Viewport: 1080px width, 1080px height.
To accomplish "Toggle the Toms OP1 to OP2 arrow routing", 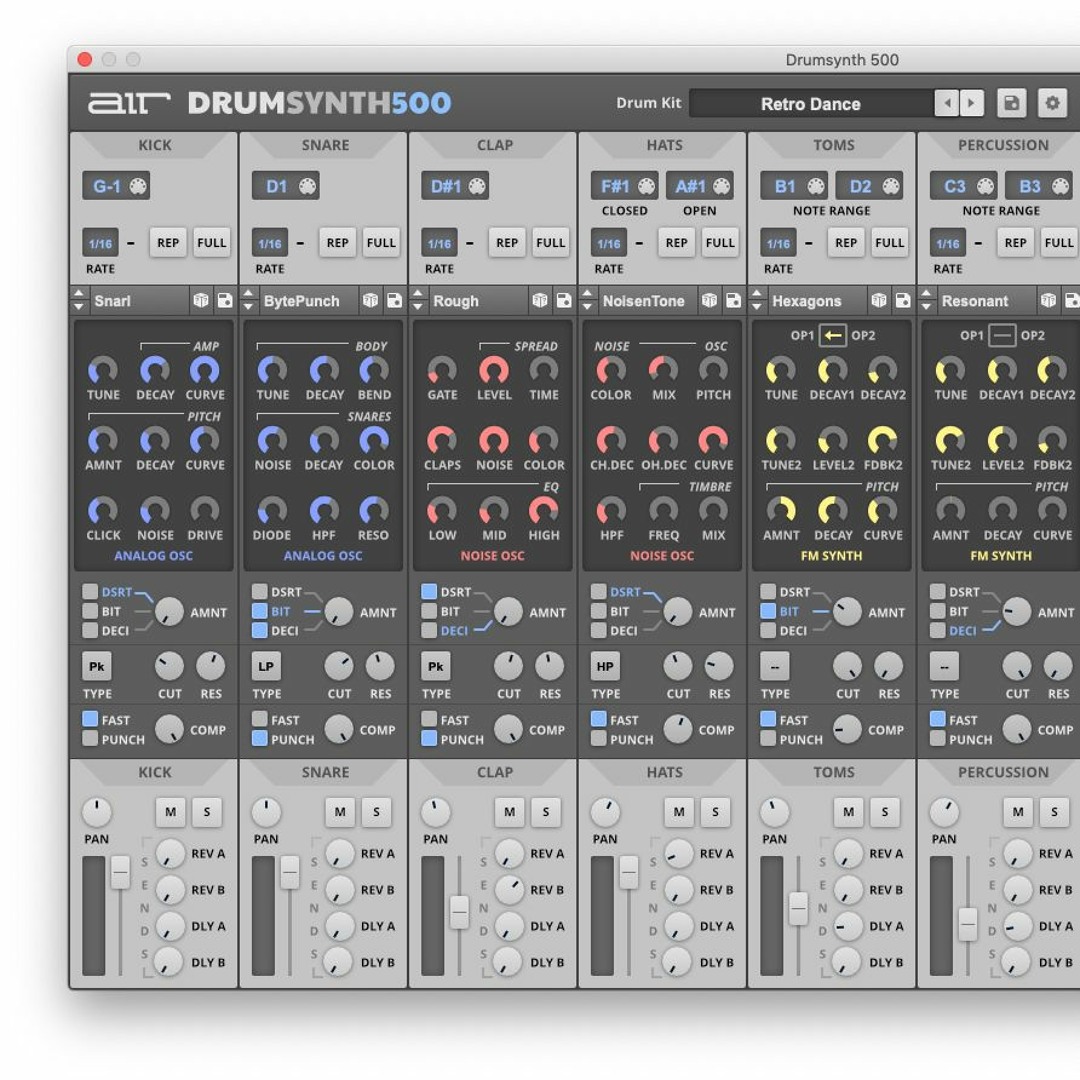I will click(833, 335).
